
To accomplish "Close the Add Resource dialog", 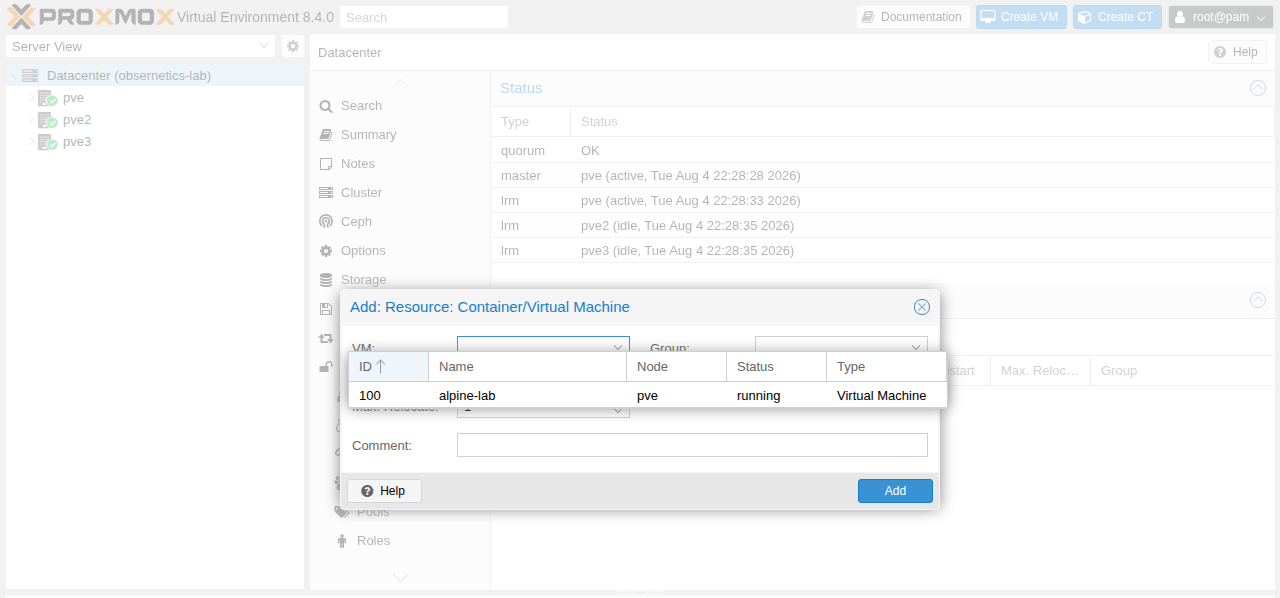I will [x=922, y=307].
